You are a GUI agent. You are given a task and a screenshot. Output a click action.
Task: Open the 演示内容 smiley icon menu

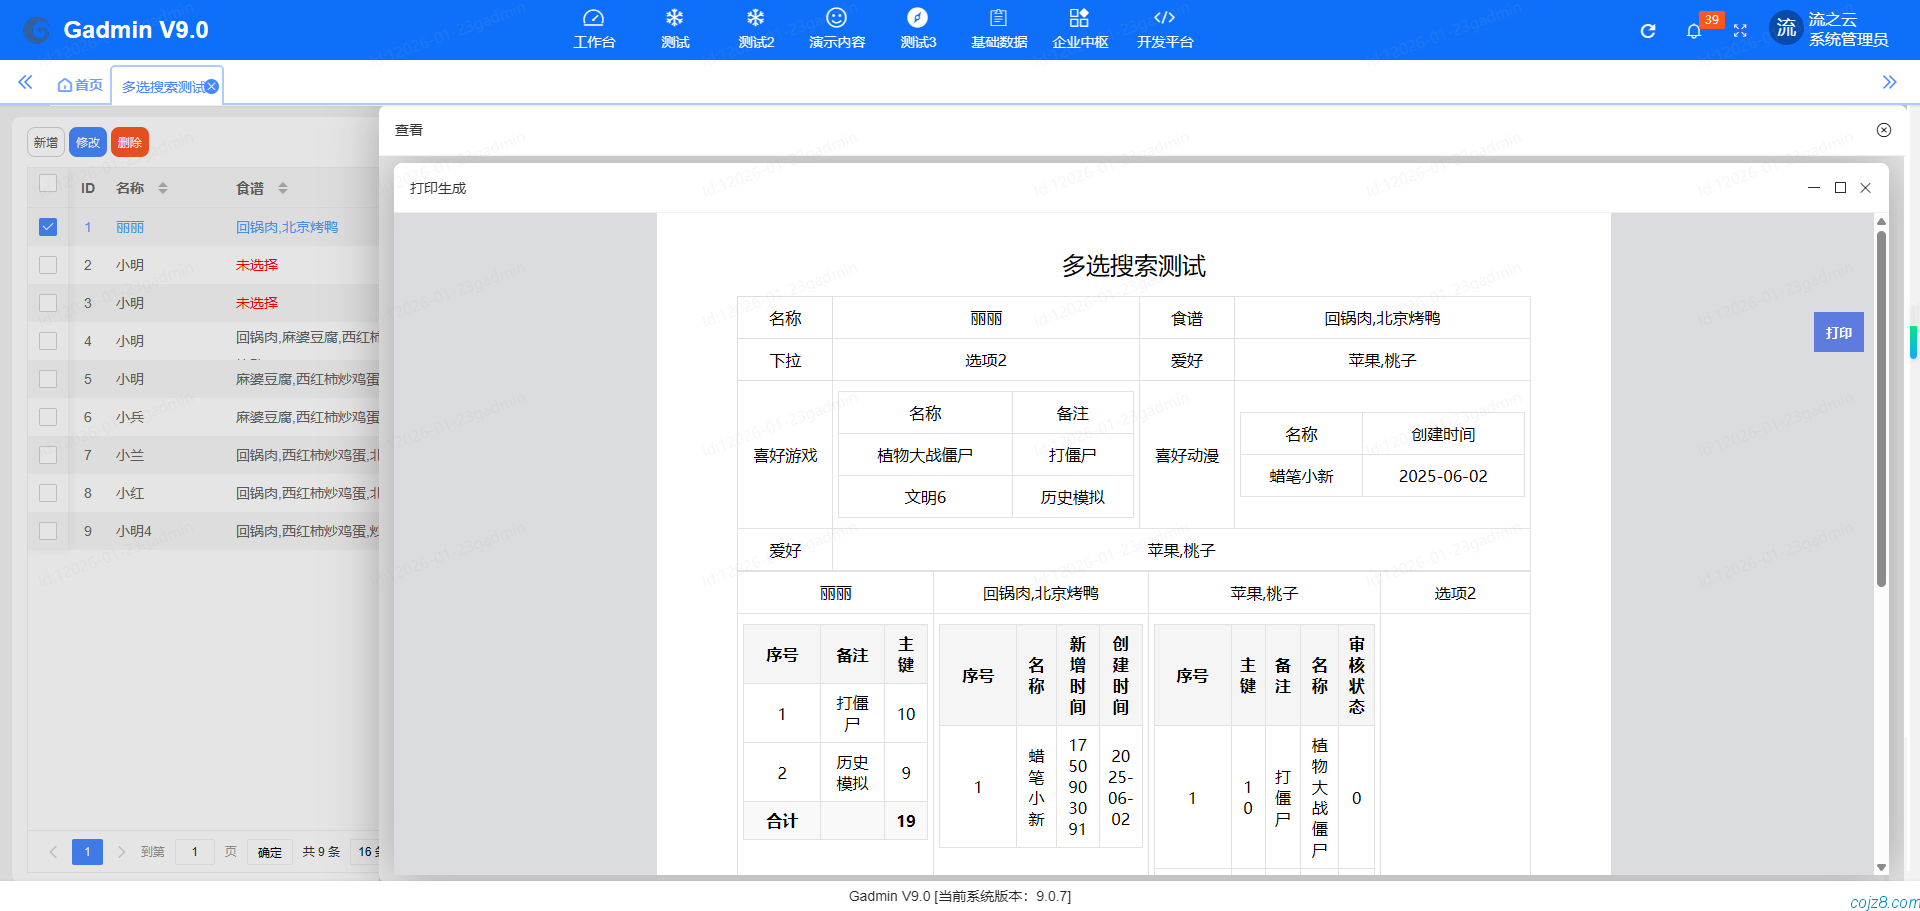(836, 29)
